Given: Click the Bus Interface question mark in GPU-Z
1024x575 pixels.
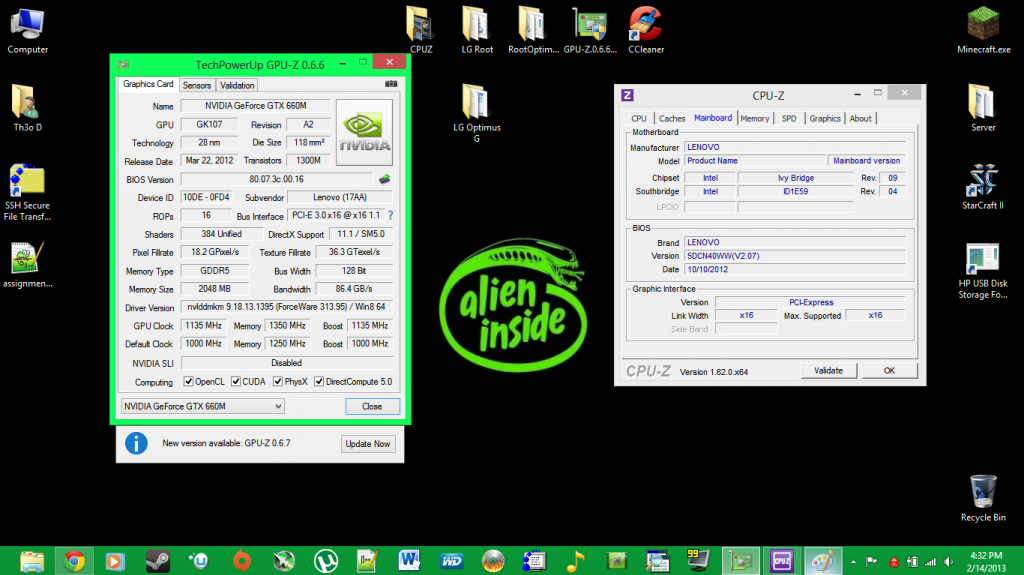Looking at the screenshot, I should pyautogui.click(x=391, y=215).
